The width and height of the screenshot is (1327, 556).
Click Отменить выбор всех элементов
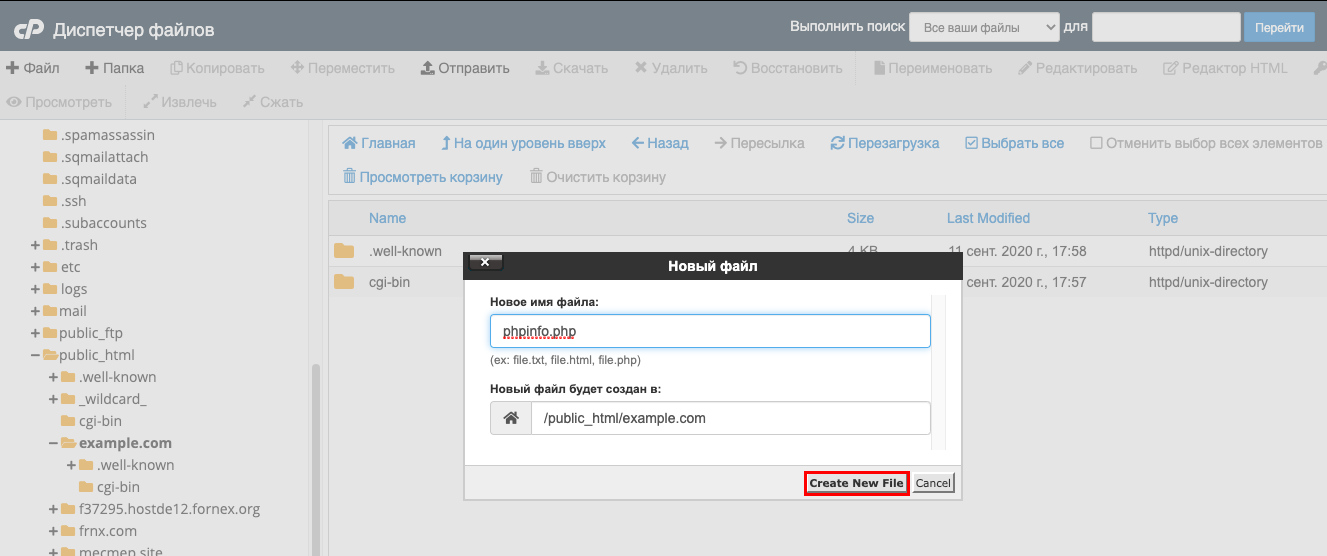1206,143
